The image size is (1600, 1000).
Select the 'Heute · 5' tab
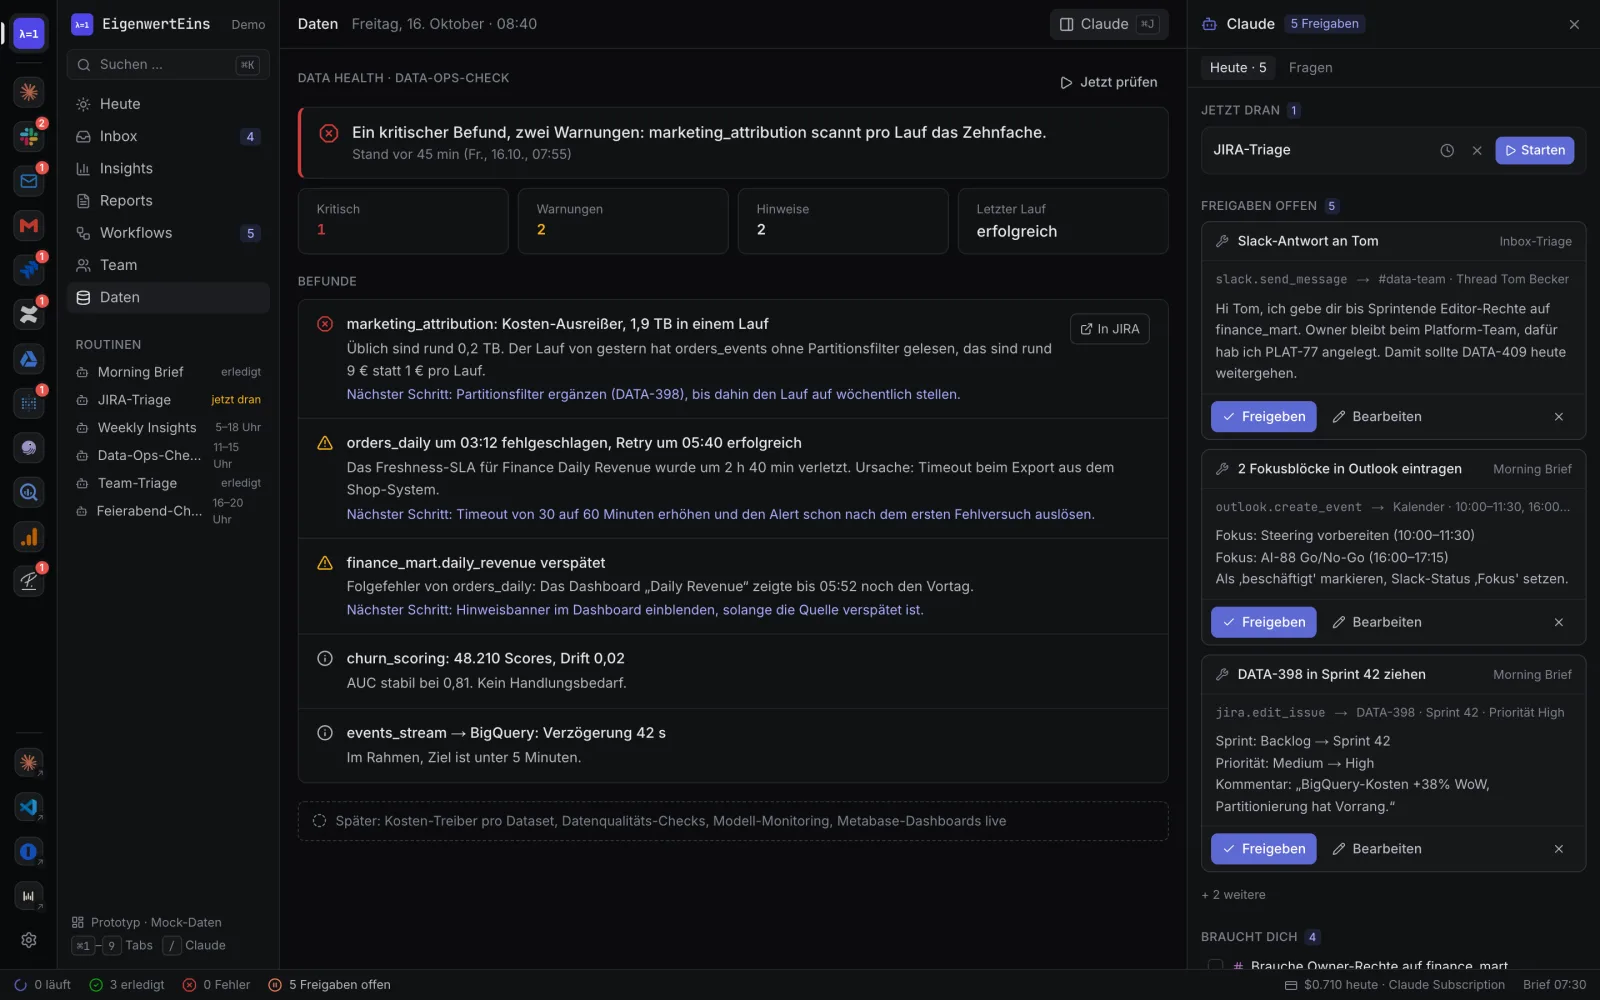pos(1238,68)
